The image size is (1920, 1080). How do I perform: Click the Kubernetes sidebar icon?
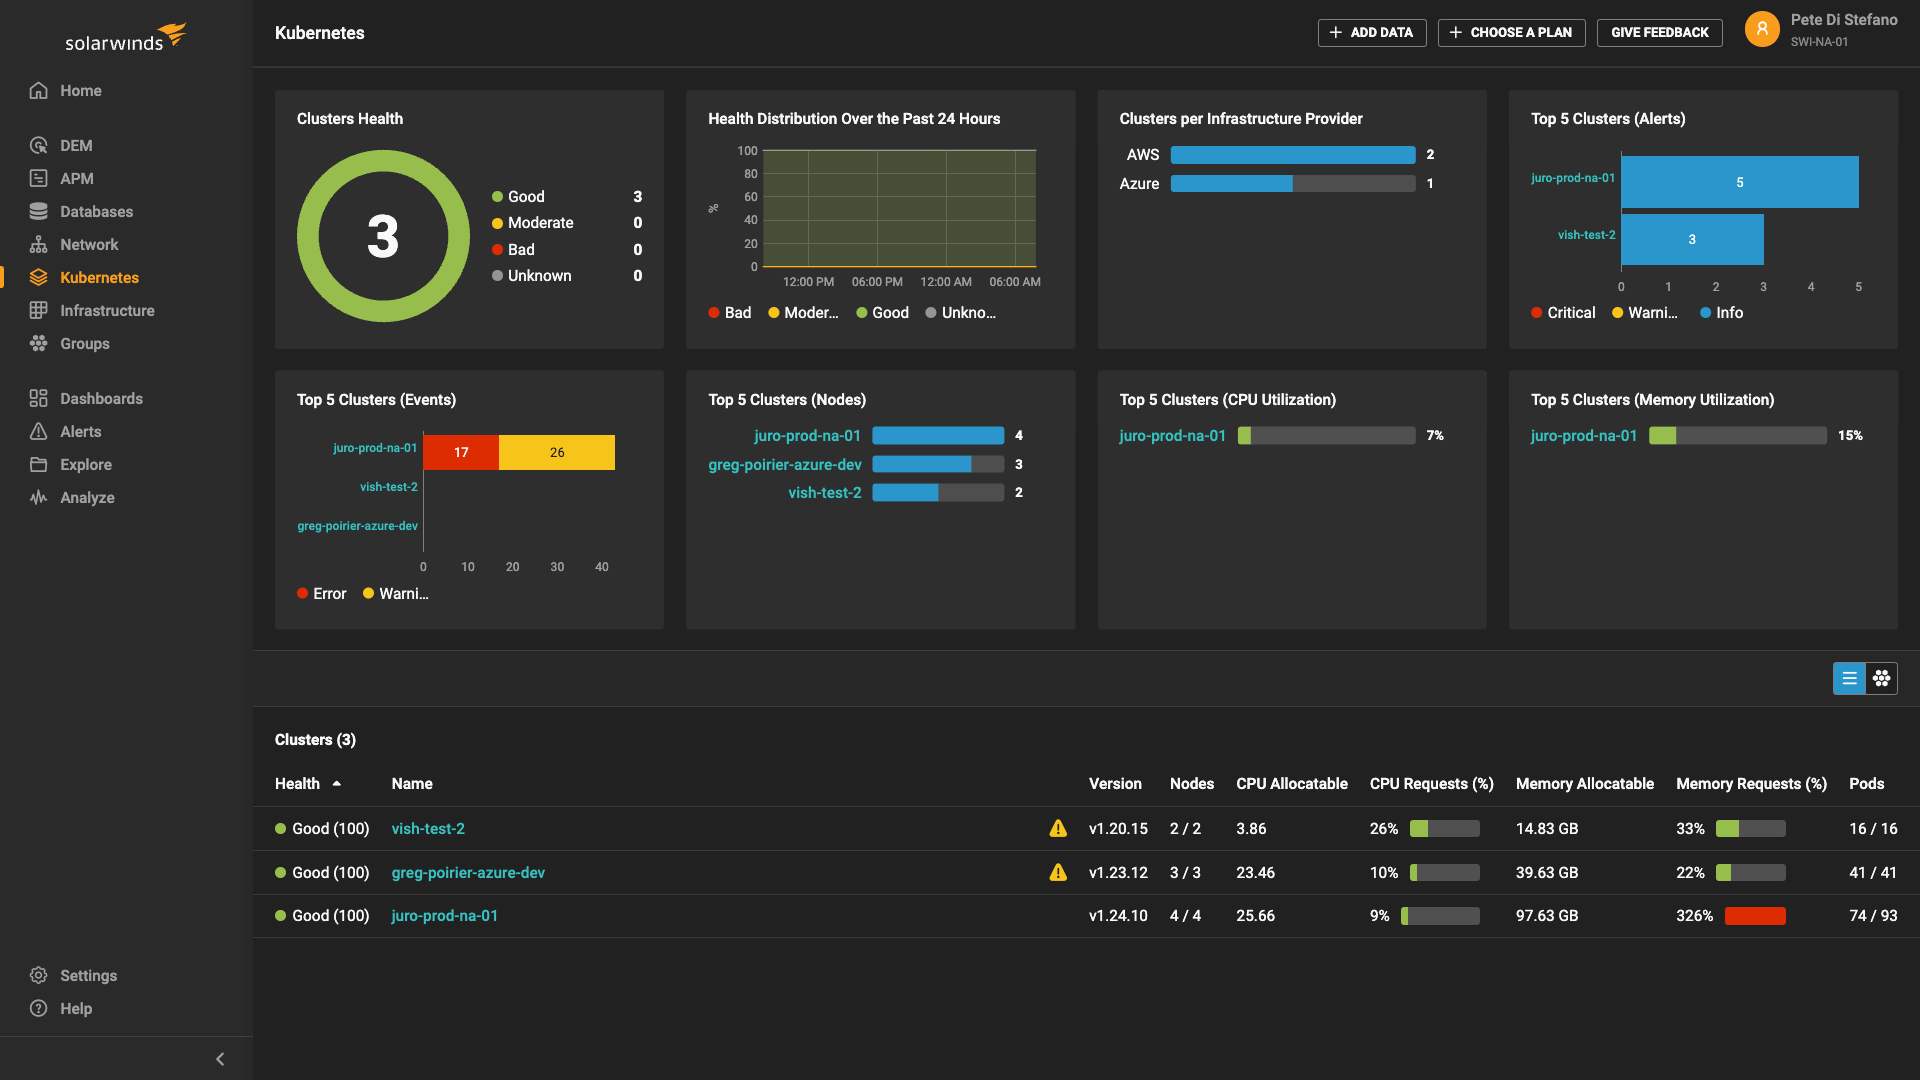click(x=38, y=277)
